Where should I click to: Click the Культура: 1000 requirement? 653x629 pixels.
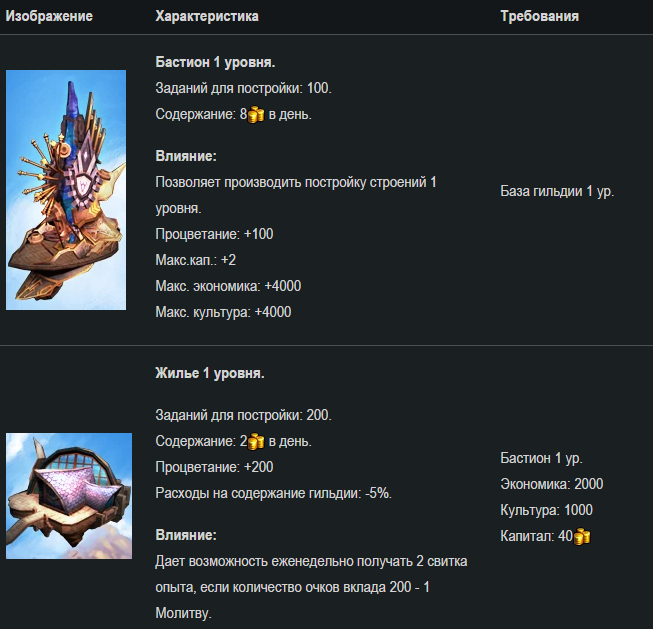(x=546, y=510)
